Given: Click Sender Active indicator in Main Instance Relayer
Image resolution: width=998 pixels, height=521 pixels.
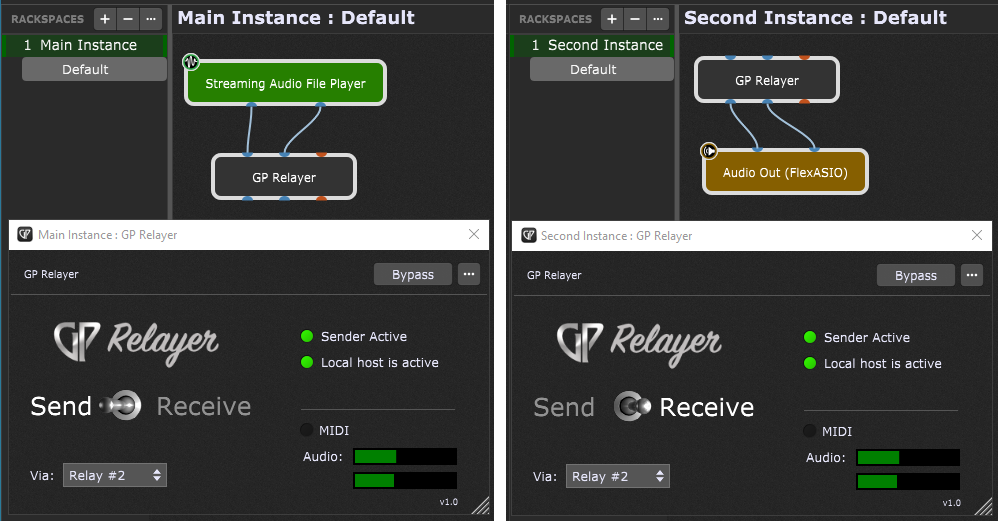Looking at the screenshot, I should click(307, 336).
